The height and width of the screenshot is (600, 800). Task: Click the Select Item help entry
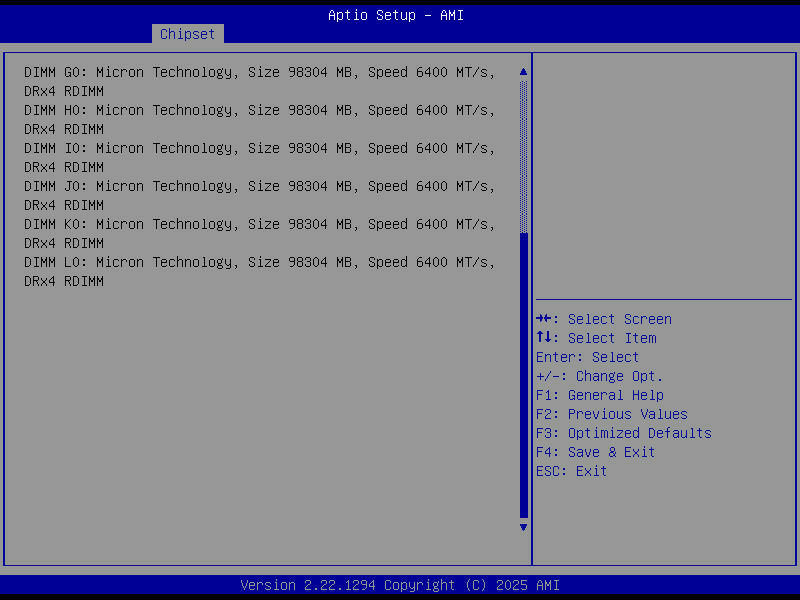click(595, 337)
